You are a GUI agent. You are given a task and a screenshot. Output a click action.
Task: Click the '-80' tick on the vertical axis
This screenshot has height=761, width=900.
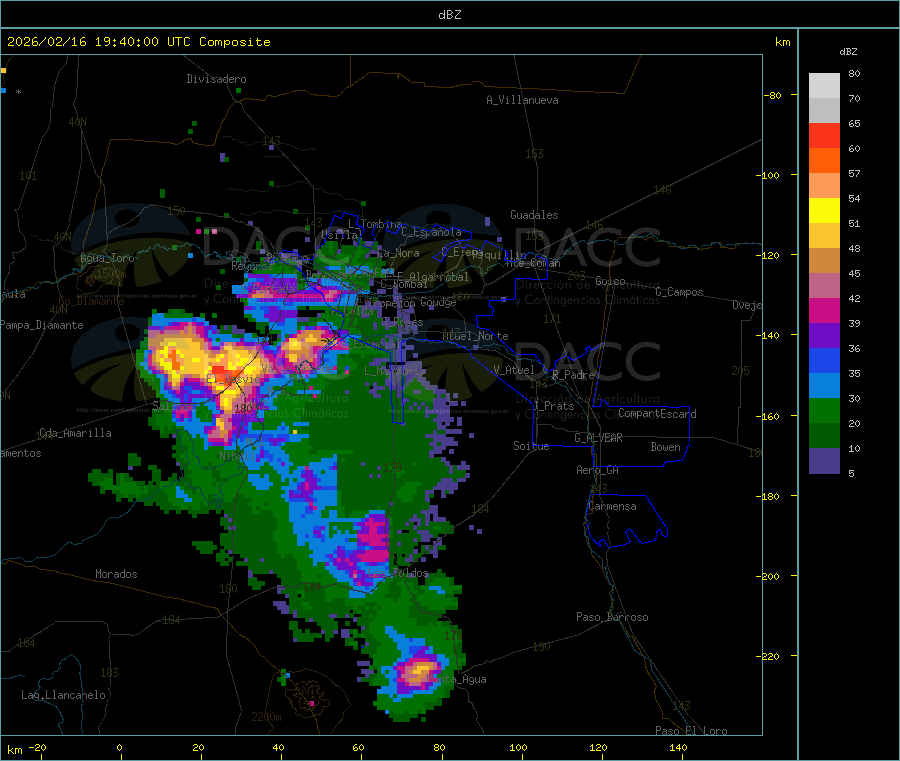[x=772, y=95]
